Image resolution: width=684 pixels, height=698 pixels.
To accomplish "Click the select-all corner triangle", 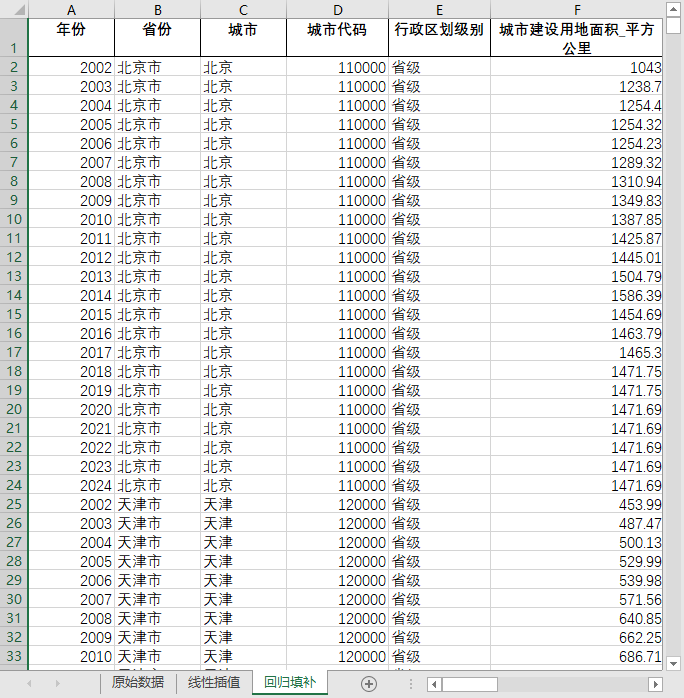I will (19, 9).
